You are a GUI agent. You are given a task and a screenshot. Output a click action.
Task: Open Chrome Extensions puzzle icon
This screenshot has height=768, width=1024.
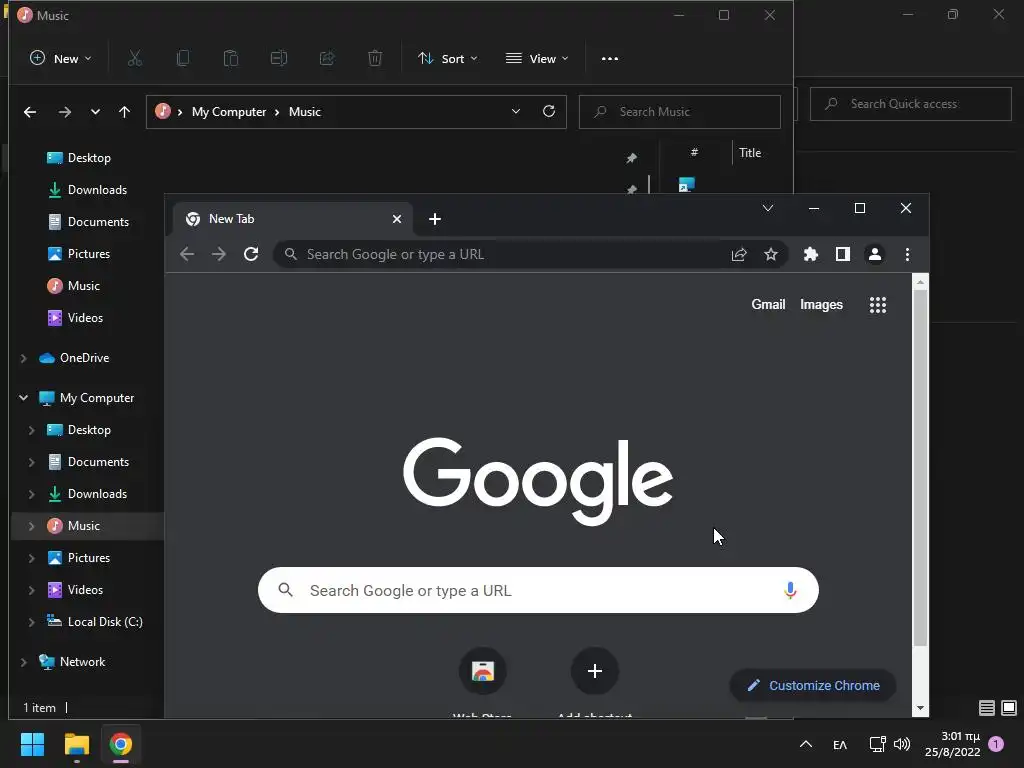coord(810,255)
